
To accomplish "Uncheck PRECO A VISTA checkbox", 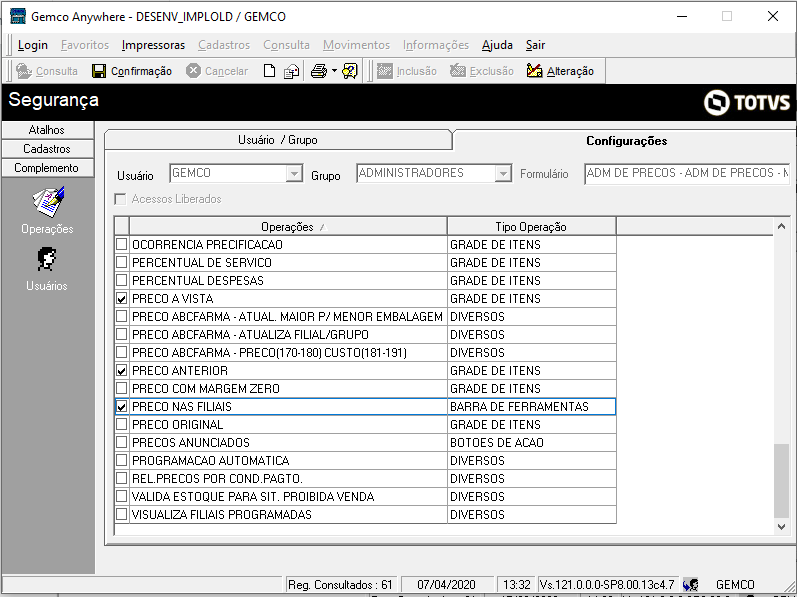I will (121, 298).
